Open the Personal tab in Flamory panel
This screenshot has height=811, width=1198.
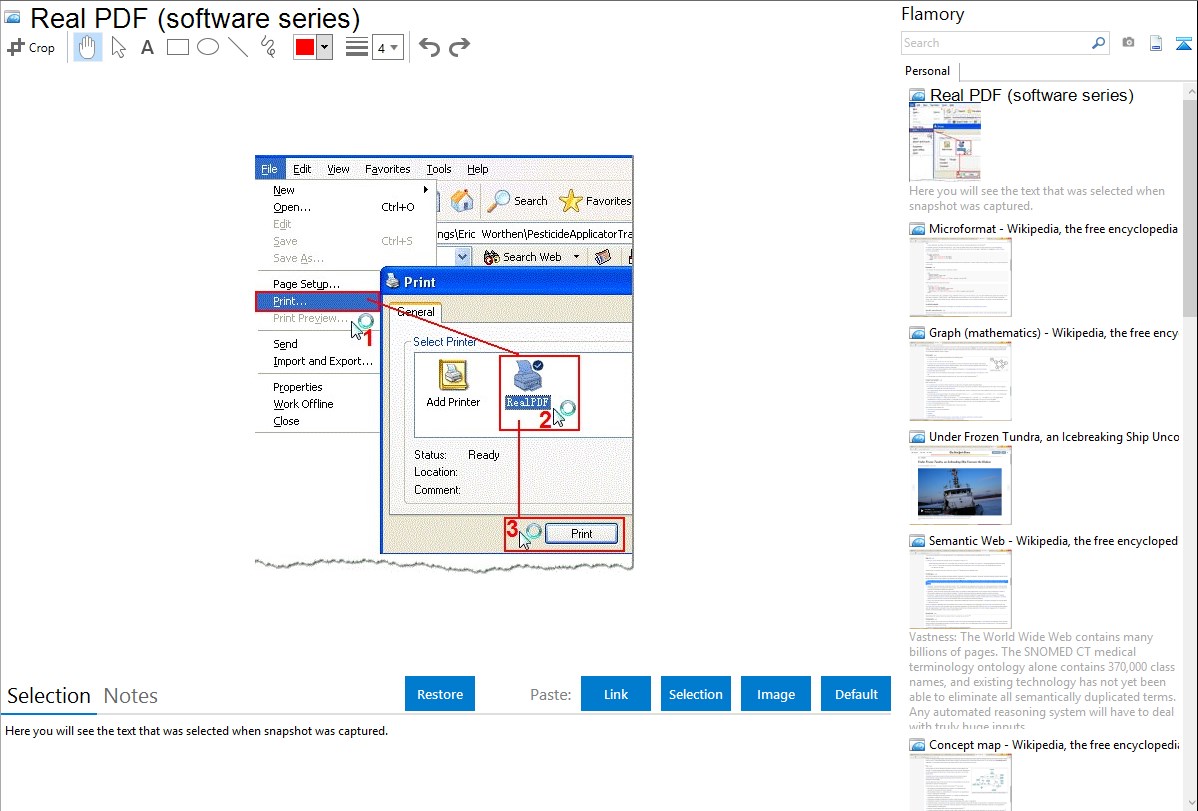click(928, 71)
